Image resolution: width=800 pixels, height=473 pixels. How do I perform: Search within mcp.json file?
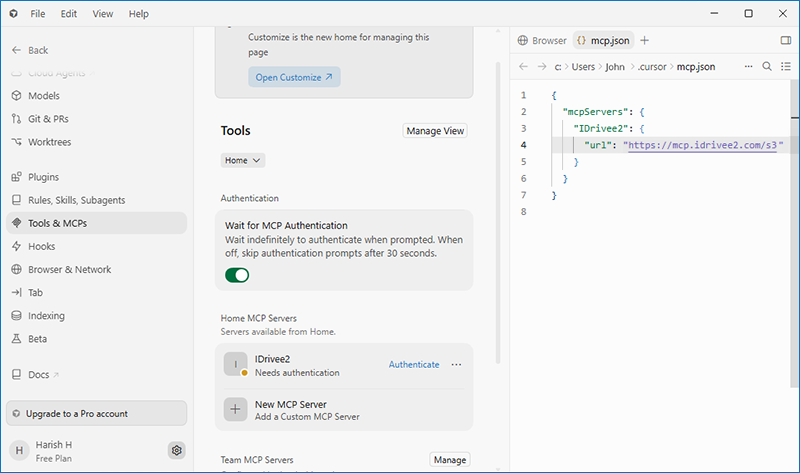tap(767, 66)
